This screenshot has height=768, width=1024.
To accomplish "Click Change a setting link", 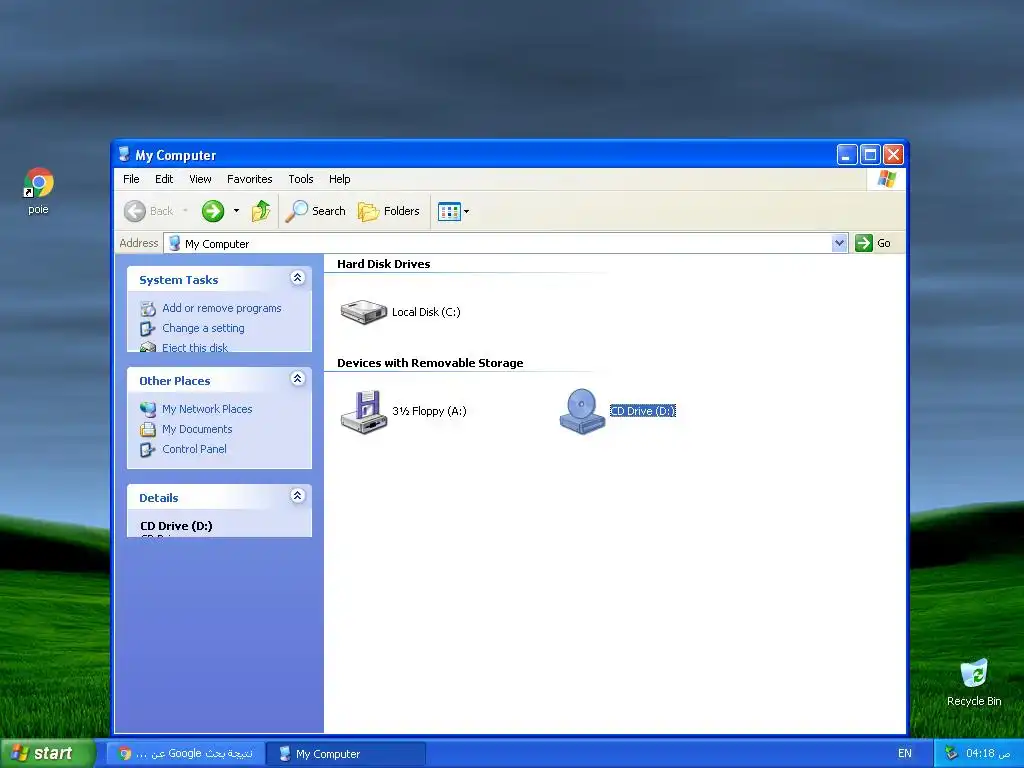I will click(203, 328).
